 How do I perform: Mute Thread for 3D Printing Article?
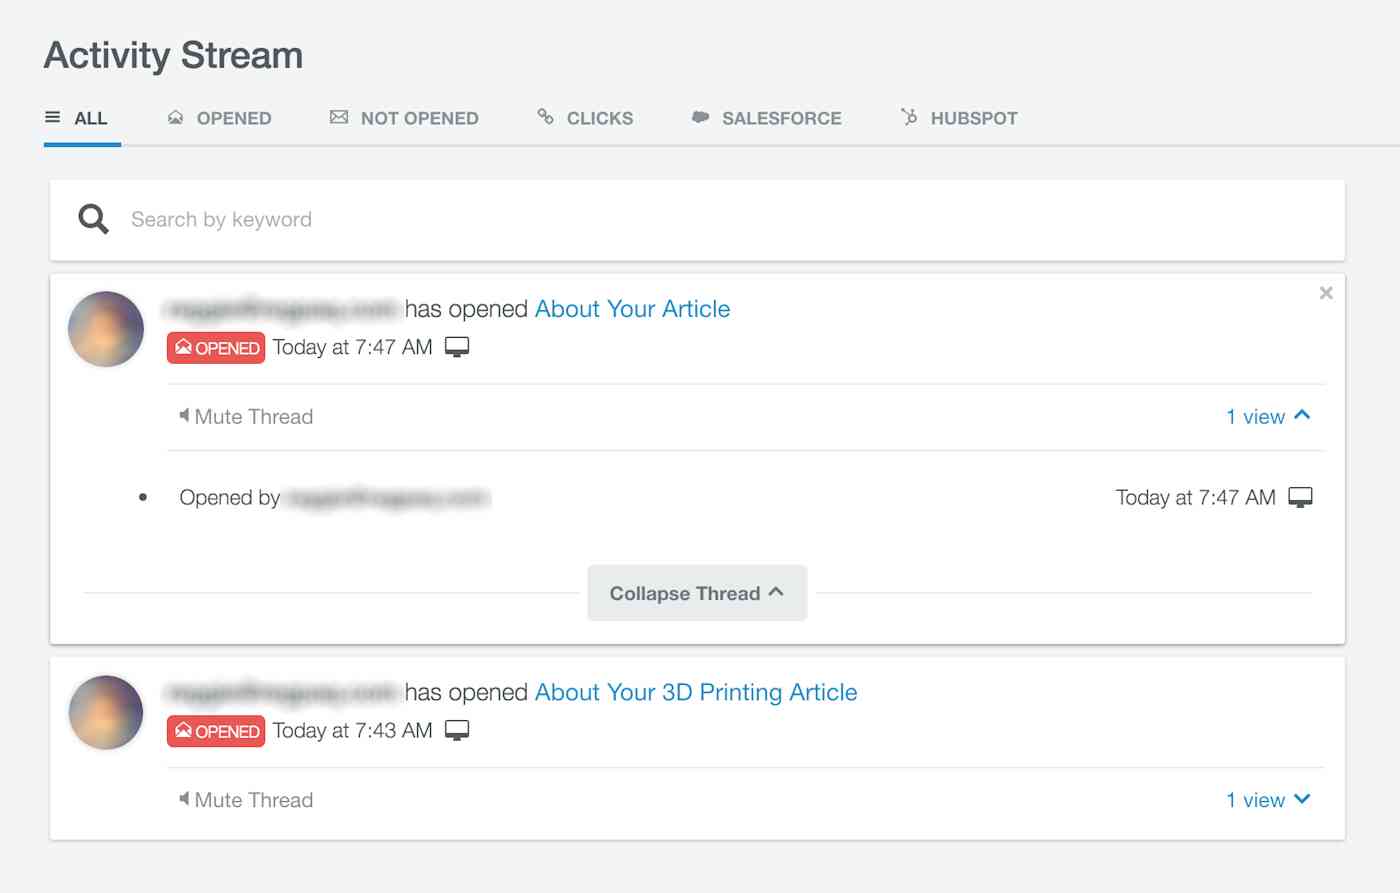(246, 800)
